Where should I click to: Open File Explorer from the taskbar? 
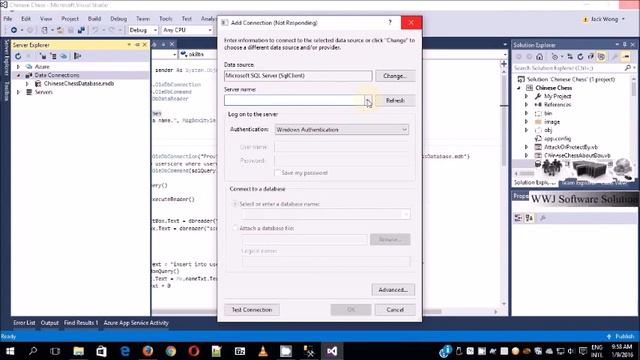[78, 351]
